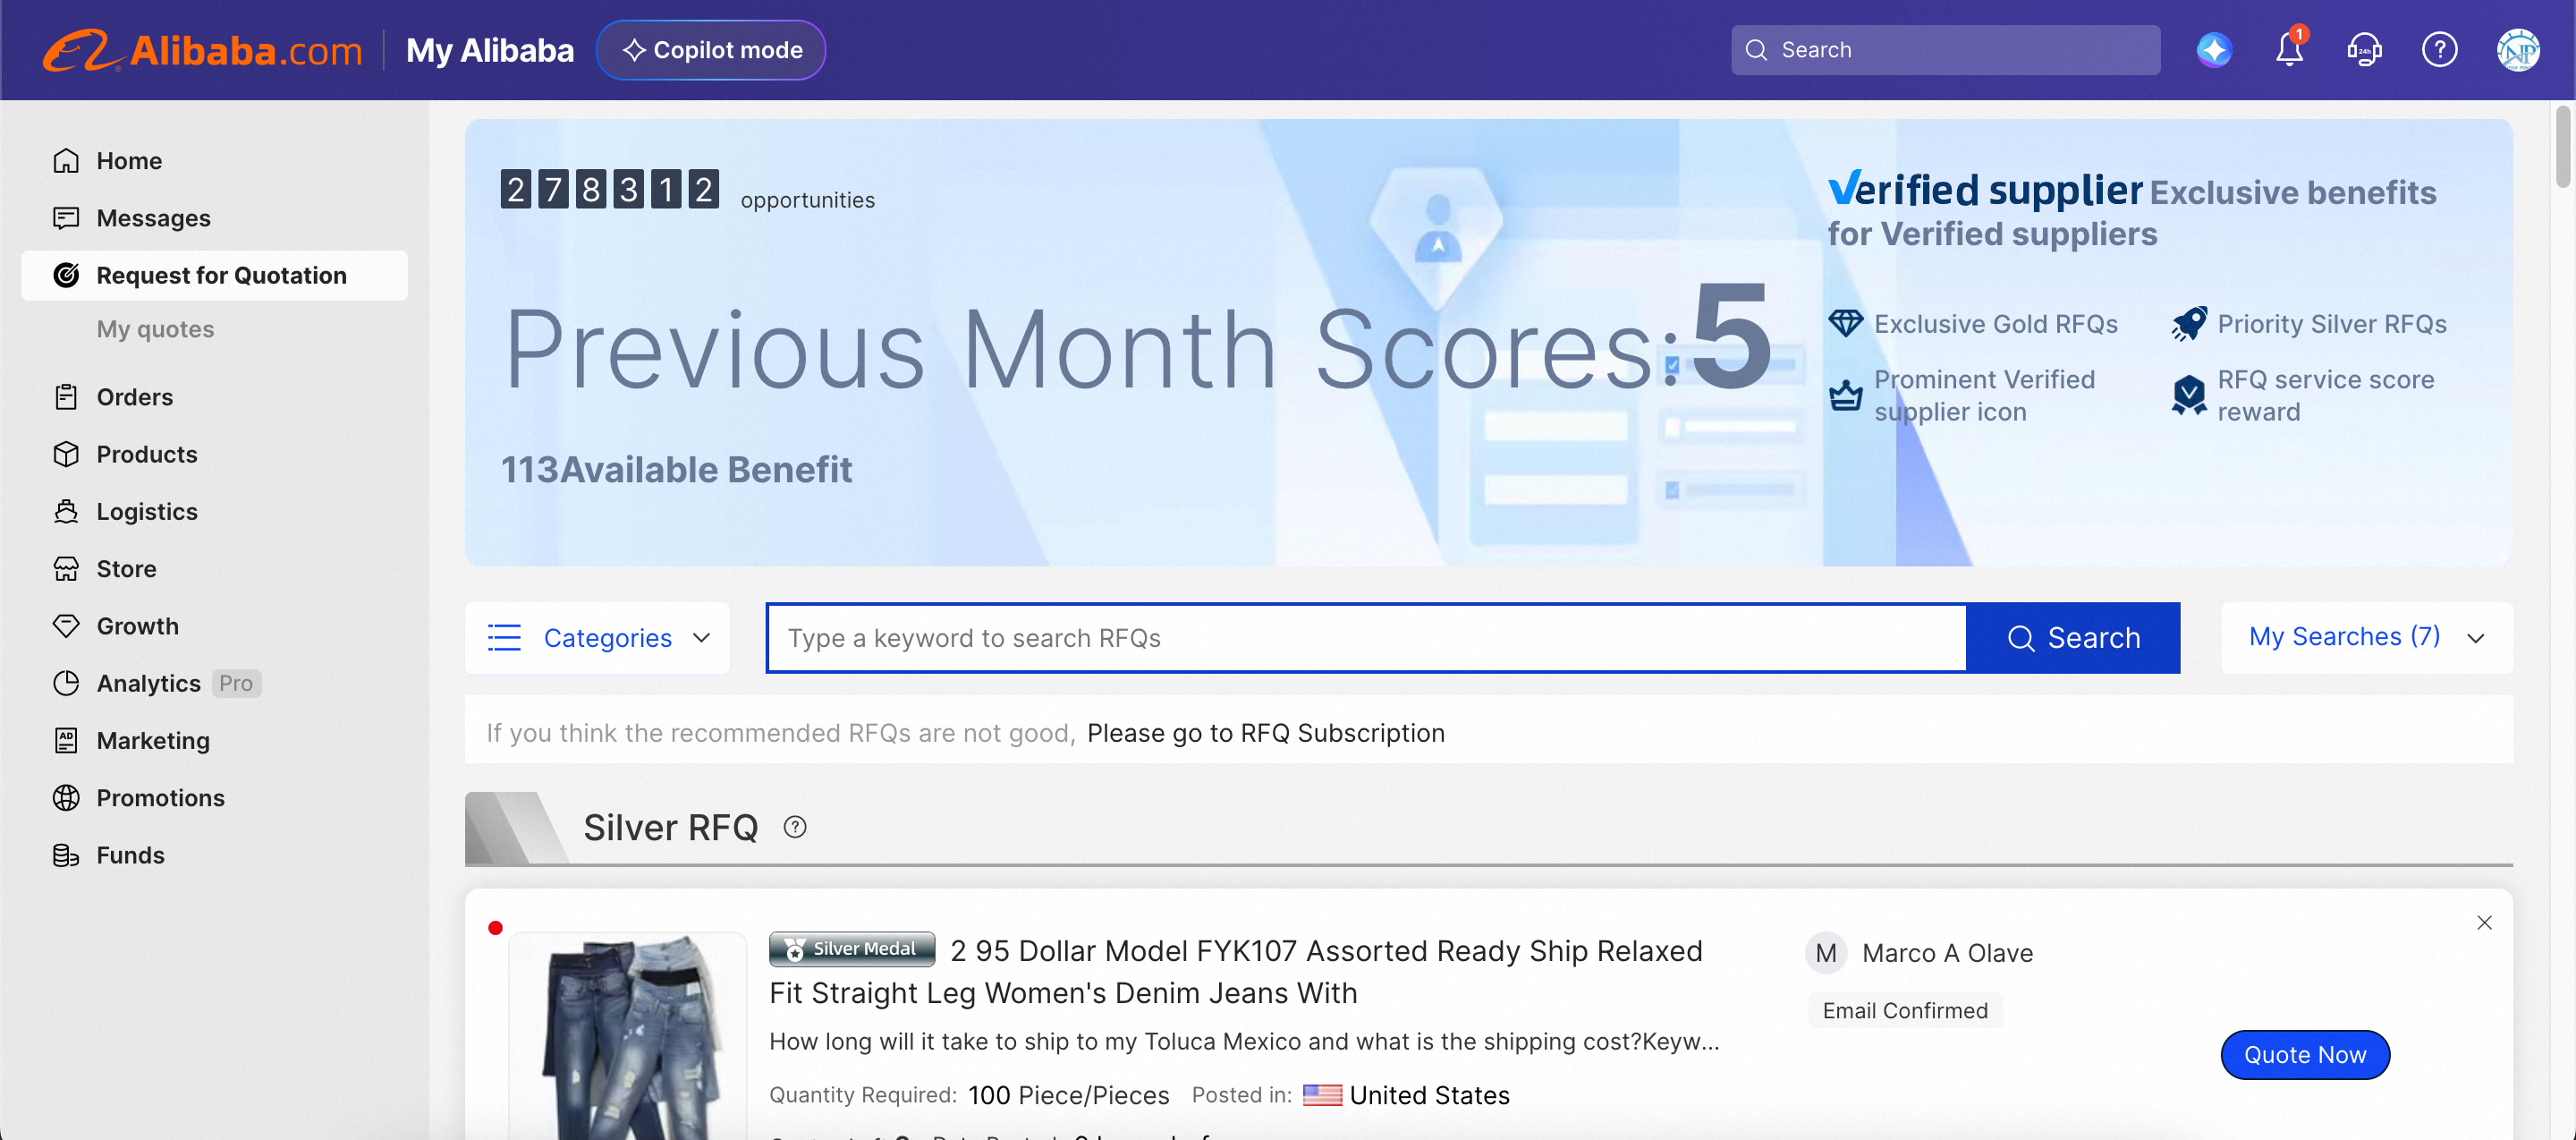Open the denim jeans product thumbnail
Viewport: 2576px width, 1140px height.
point(628,1036)
